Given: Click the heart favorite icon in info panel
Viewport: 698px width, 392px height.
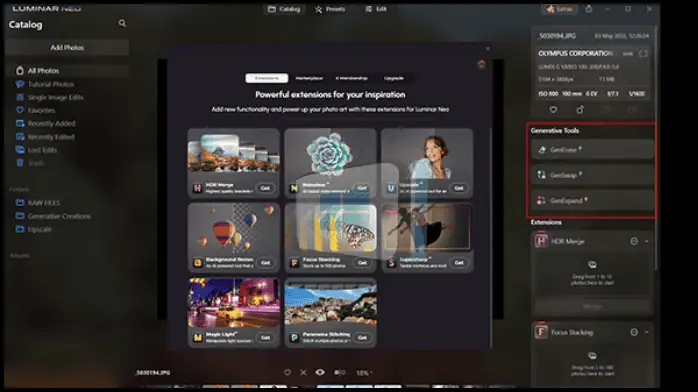Looking at the screenshot, I should tap(553, 109).
